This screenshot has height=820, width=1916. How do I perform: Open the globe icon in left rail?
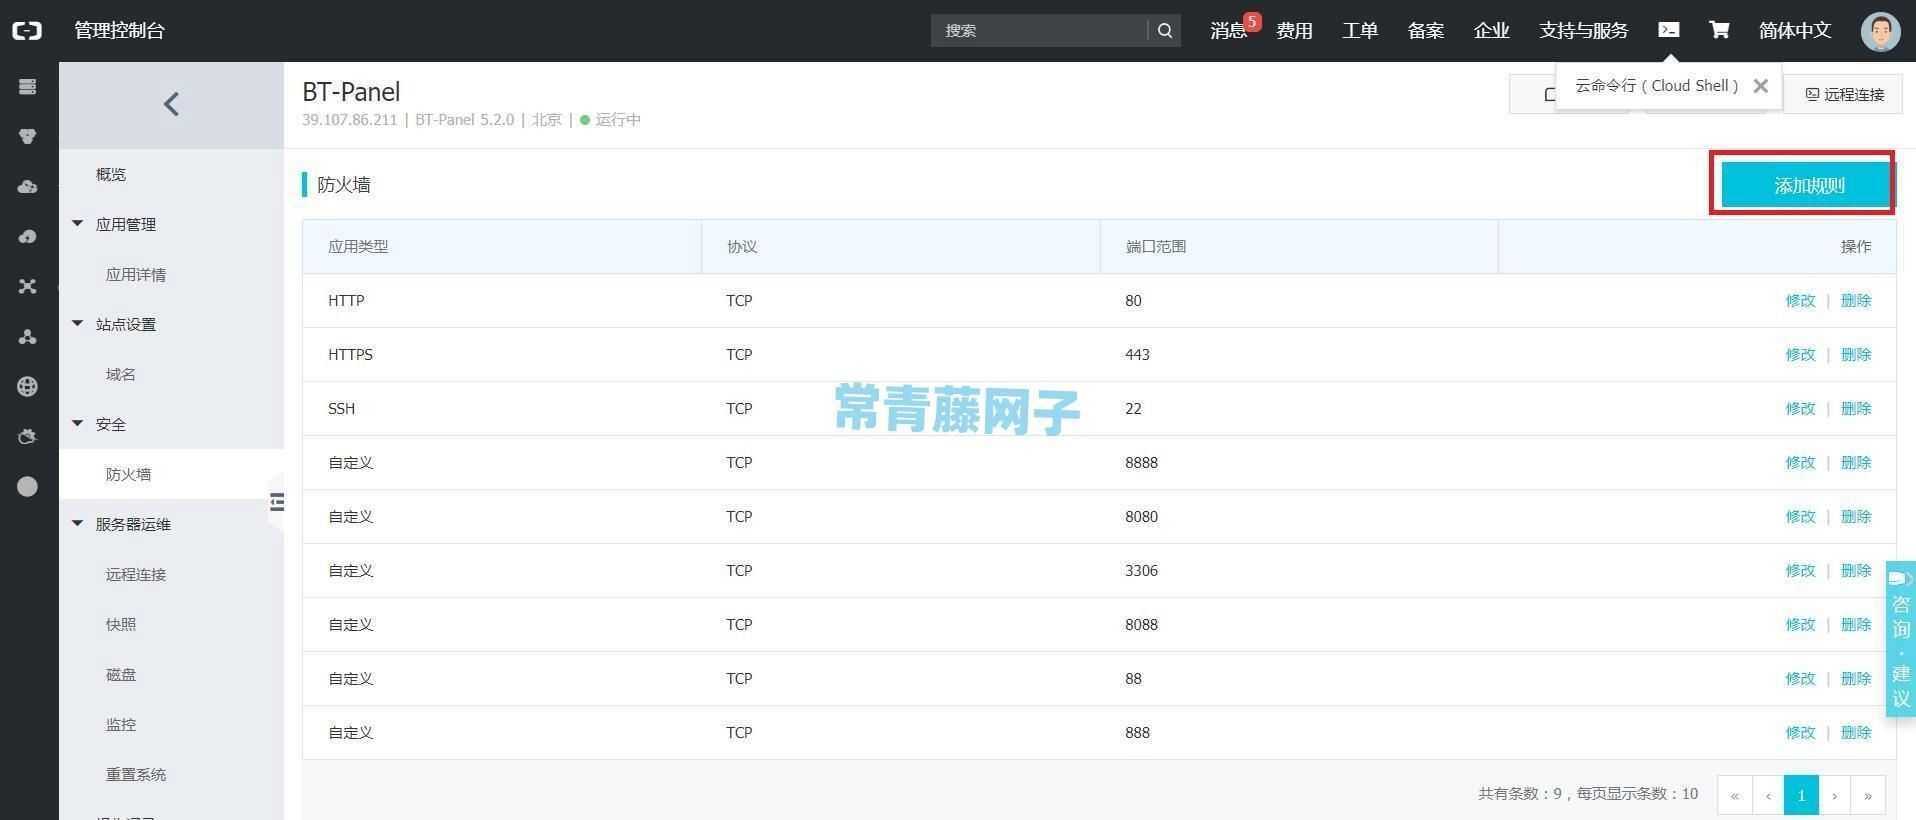[28, 387]
